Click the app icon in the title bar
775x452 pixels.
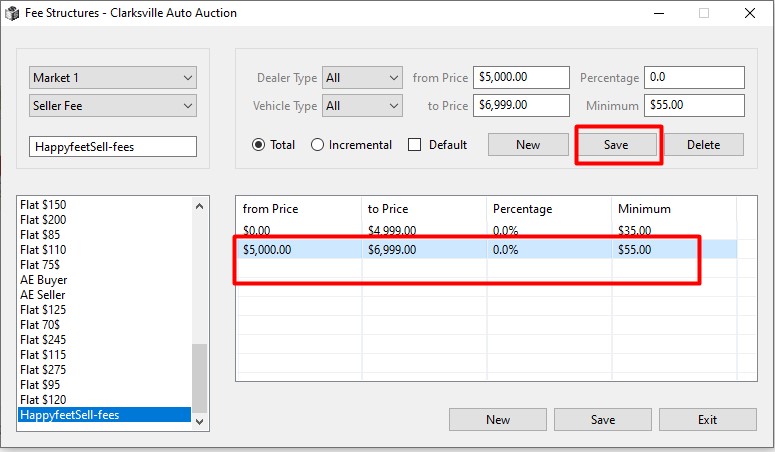pos(13,13)
